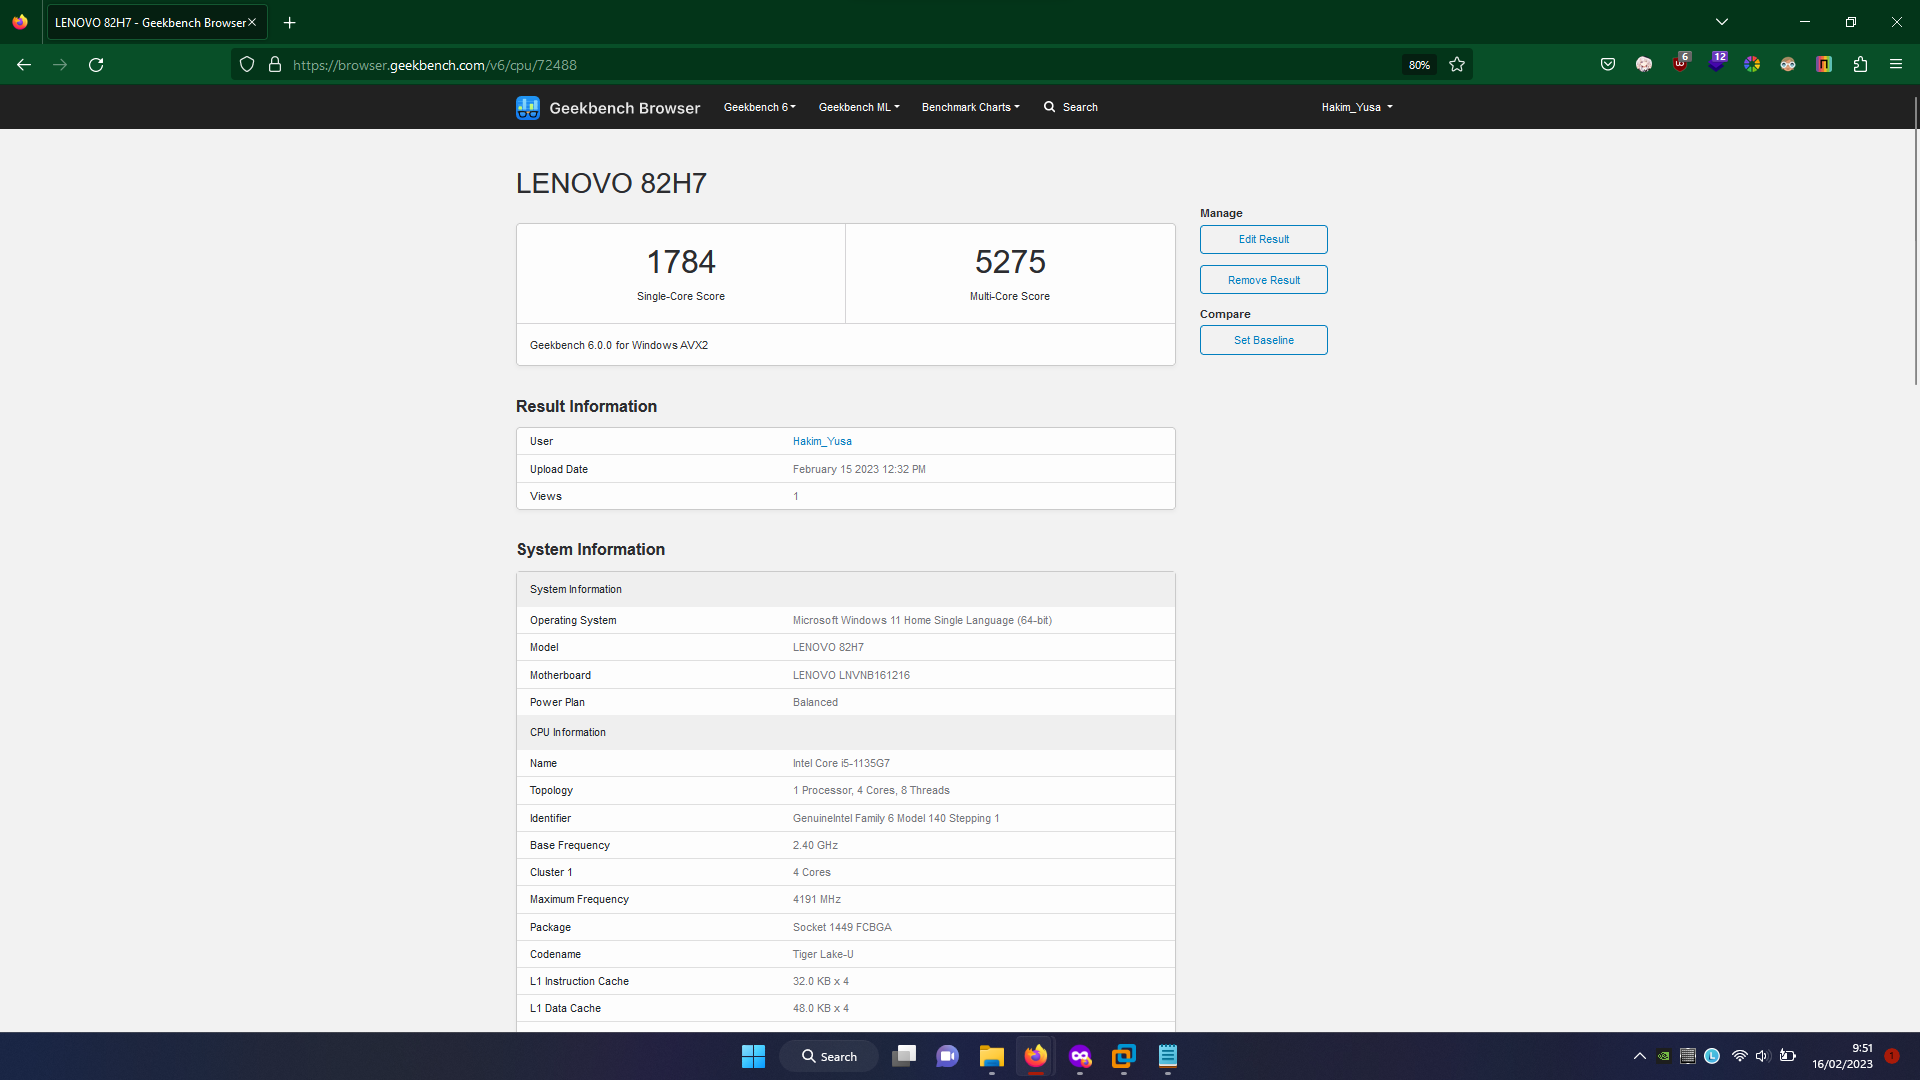The height and width of the screenshot is (1080, 1920).
Task: Click the Set Baseline button
Action: pos(1264,340)
